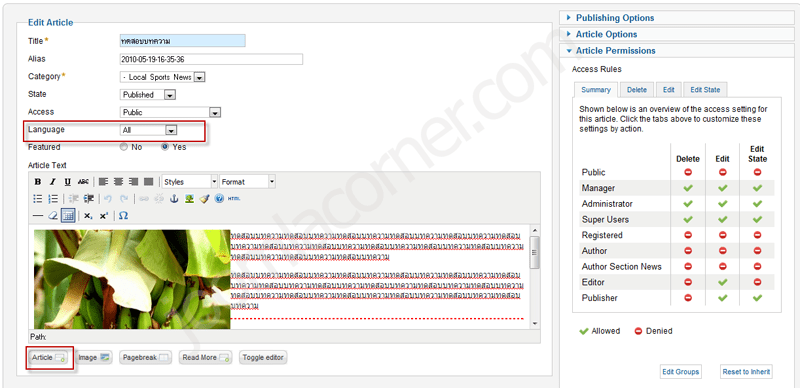
Task: Expand the Article Options panel
Action: point(678,34)
